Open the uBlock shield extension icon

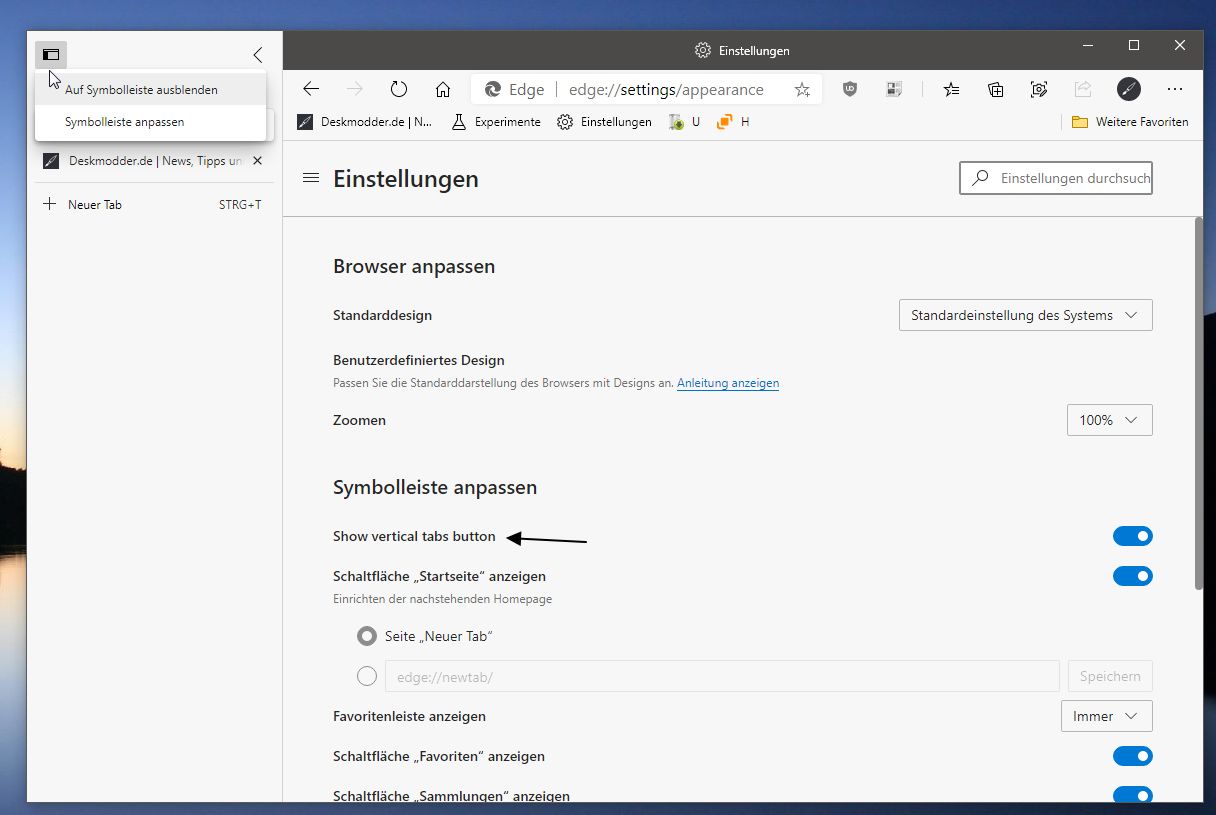pyautogui.click(x=850, y=89)
